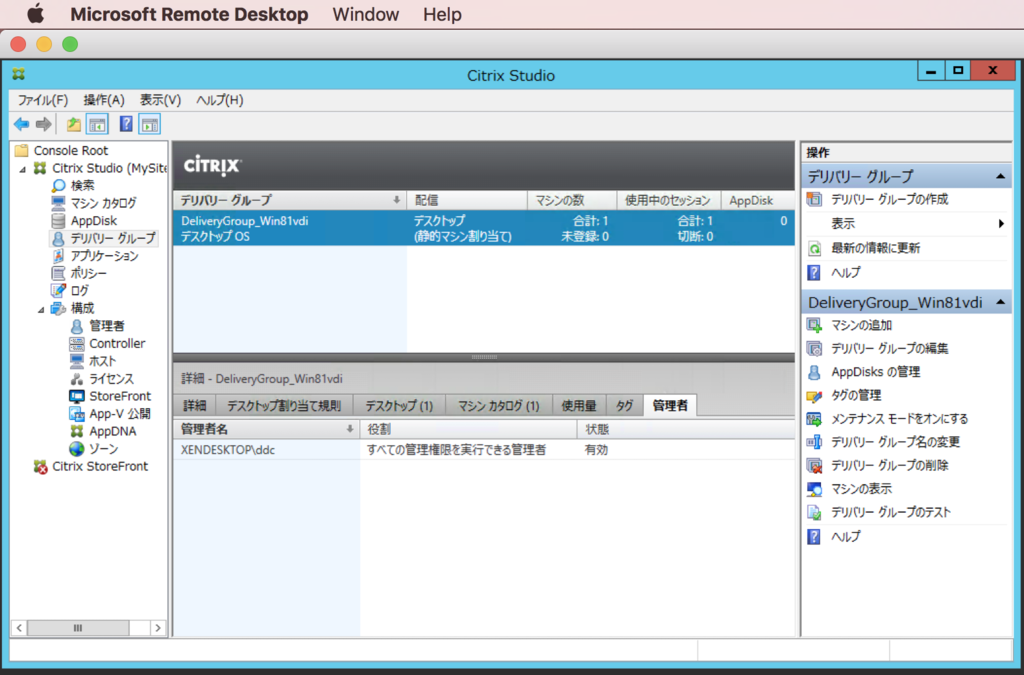Open the 表示(V) menu
Viewport: 1024px width, 675px height.
click(x=160, y=100)
